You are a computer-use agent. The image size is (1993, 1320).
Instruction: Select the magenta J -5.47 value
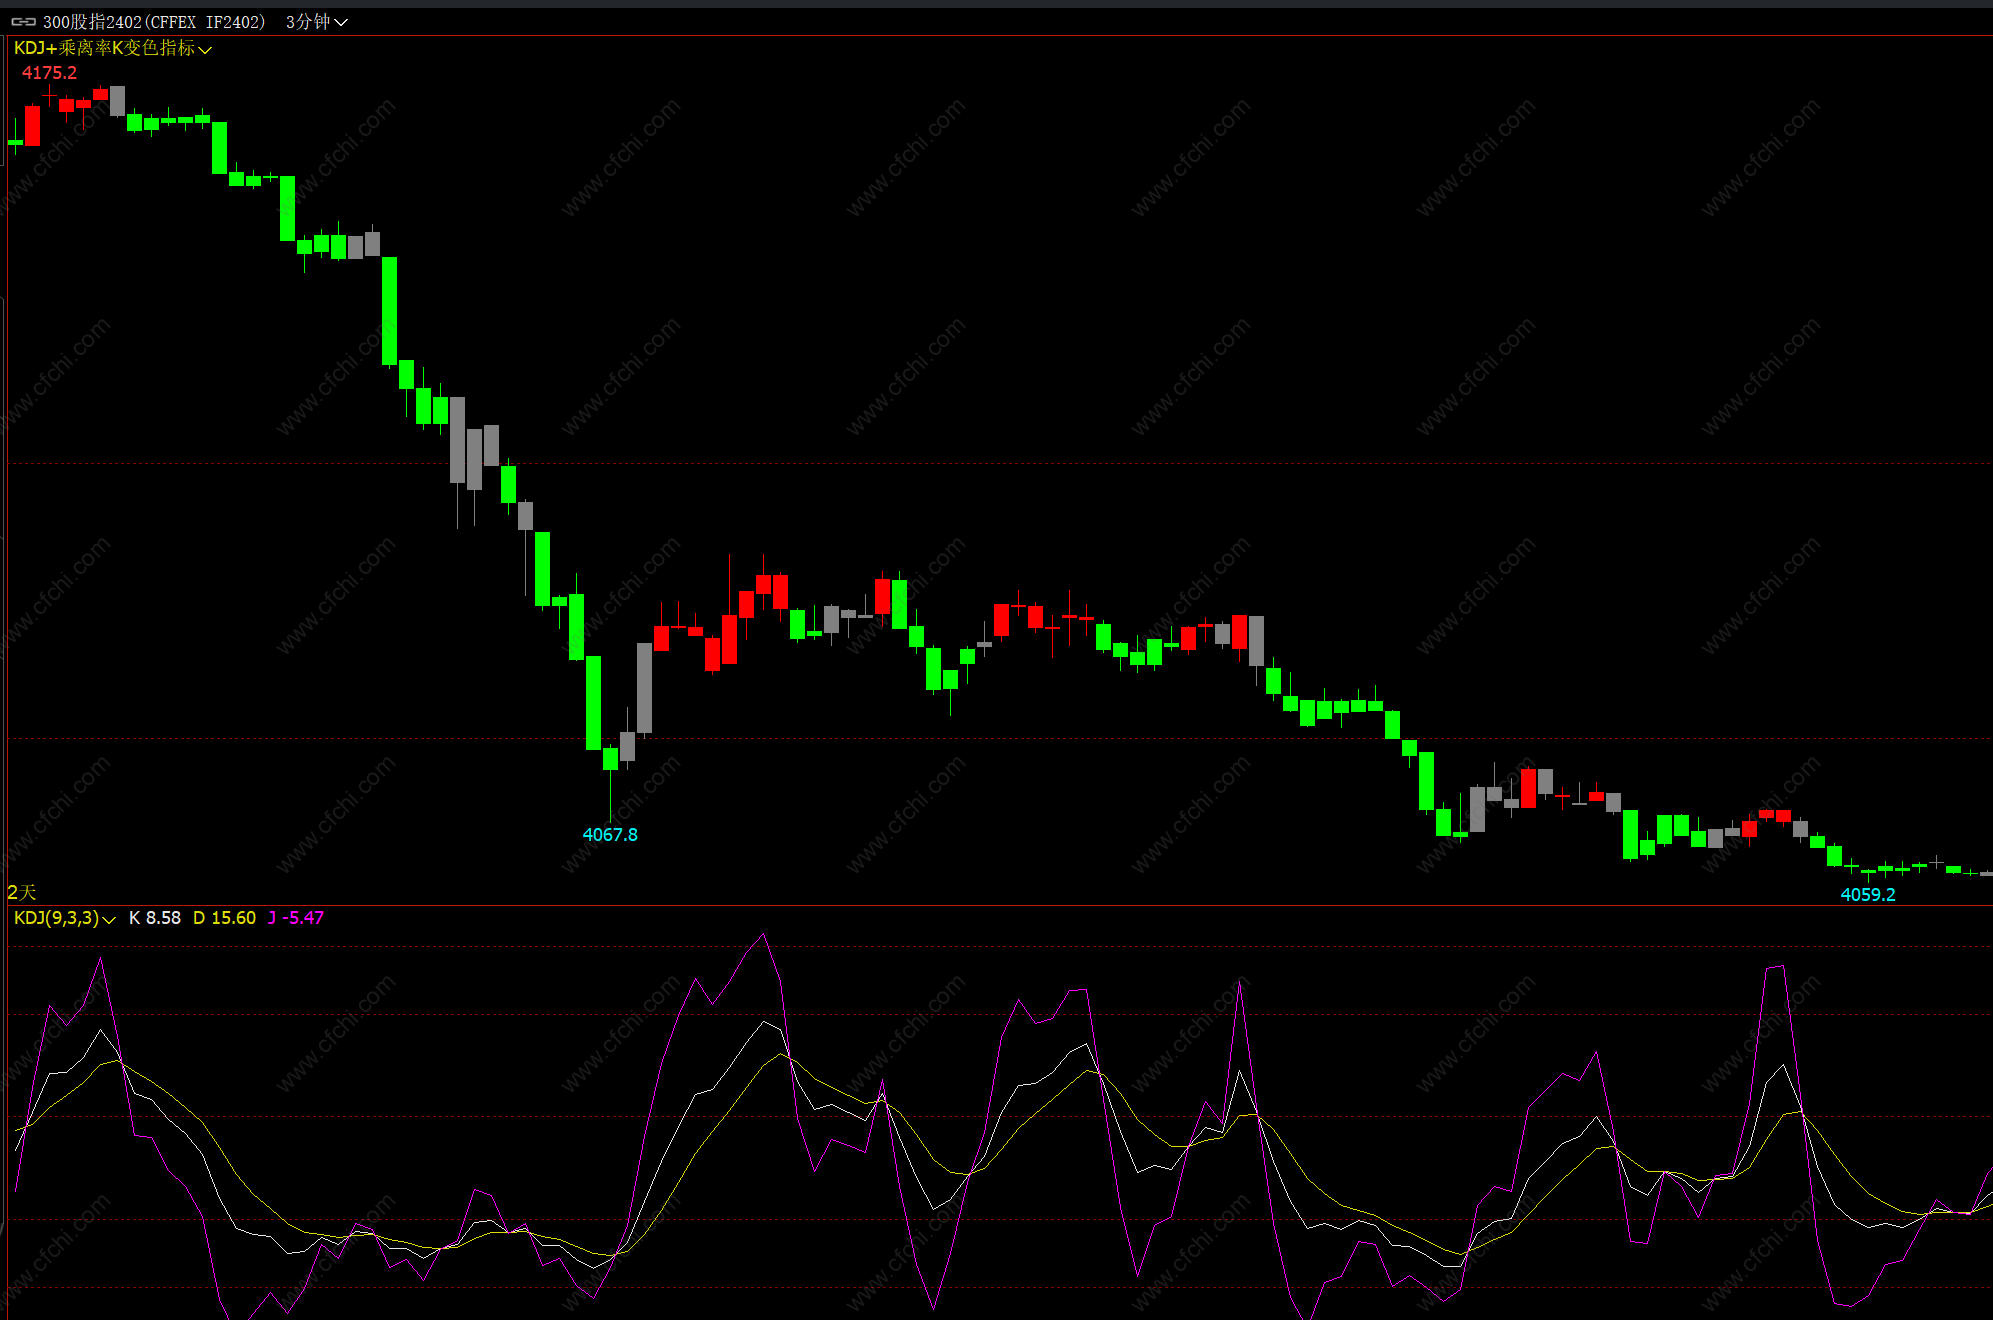click(x=296, y=918)
